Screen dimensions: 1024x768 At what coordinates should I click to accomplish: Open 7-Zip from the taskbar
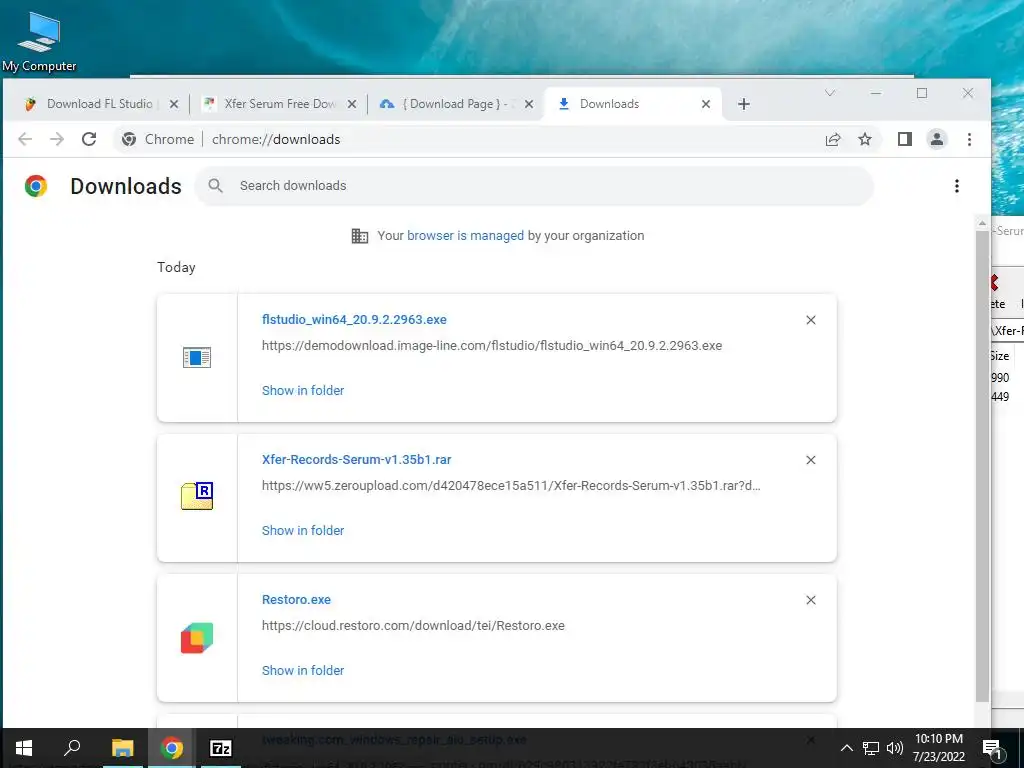tap(221, 748)
